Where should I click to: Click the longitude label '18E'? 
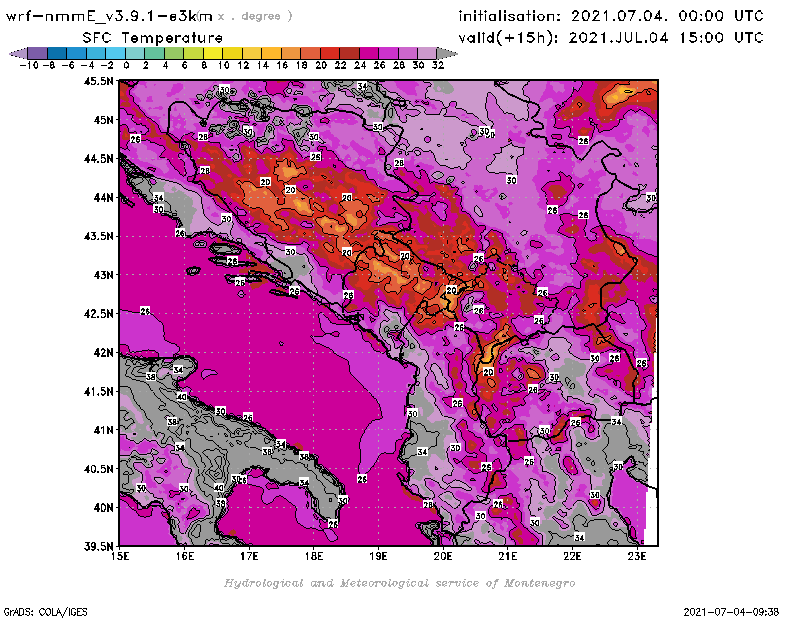click(x=314, y=556)
